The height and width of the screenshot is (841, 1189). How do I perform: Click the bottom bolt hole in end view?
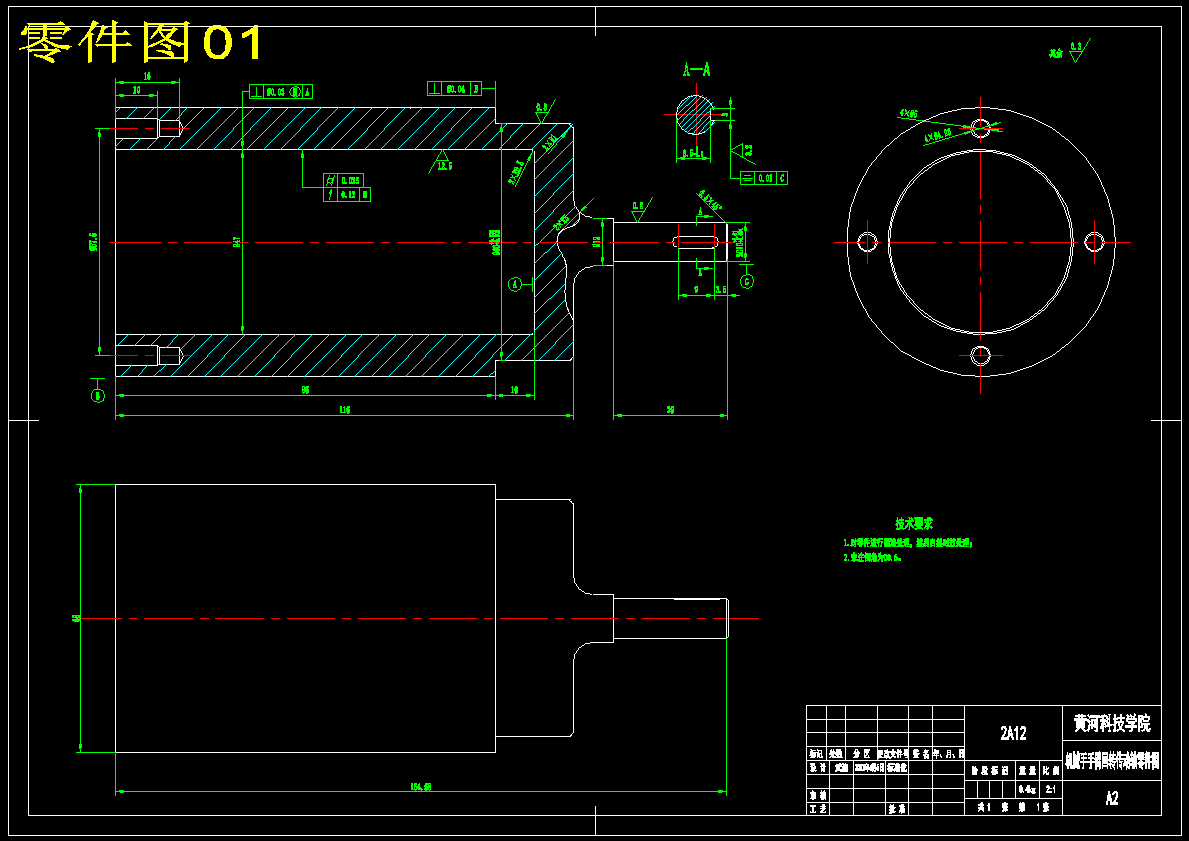coord(980,356)
